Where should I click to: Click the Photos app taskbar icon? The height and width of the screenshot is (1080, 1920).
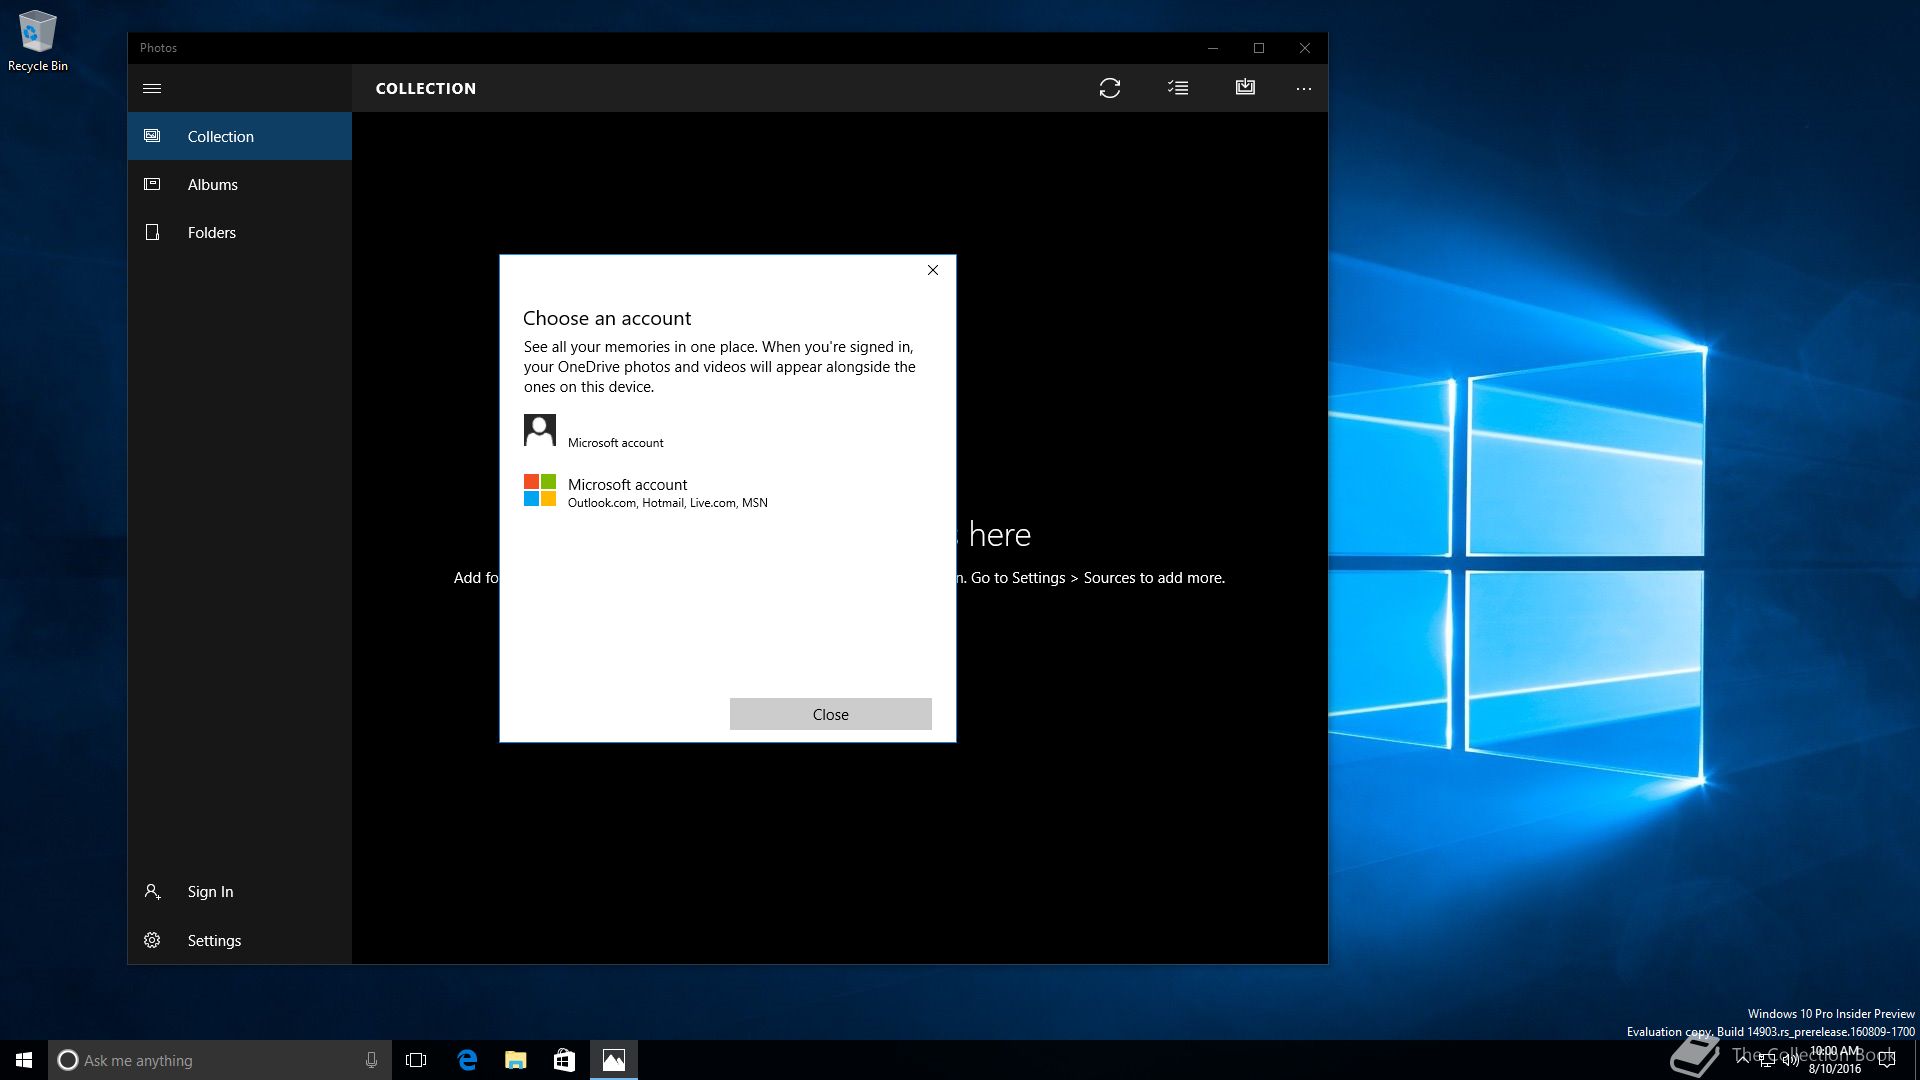(614, 1060)
